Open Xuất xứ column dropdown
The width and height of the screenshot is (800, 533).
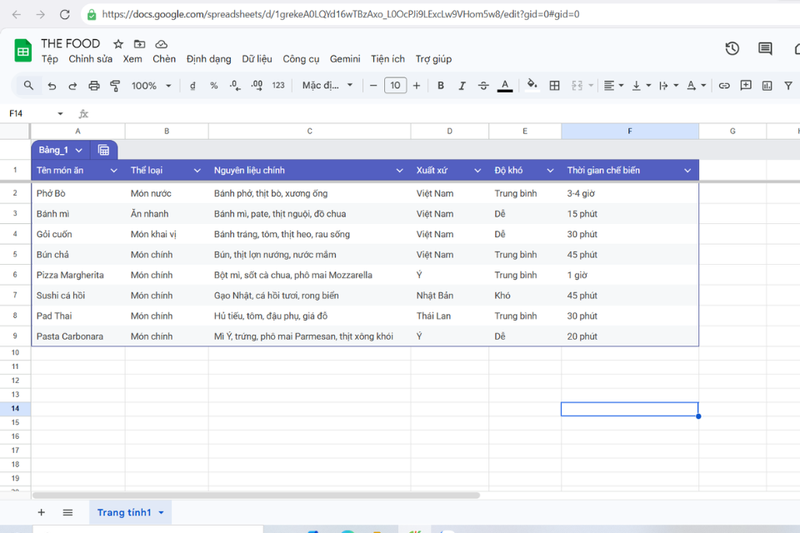pyautogui.click(x=478, y=170)
